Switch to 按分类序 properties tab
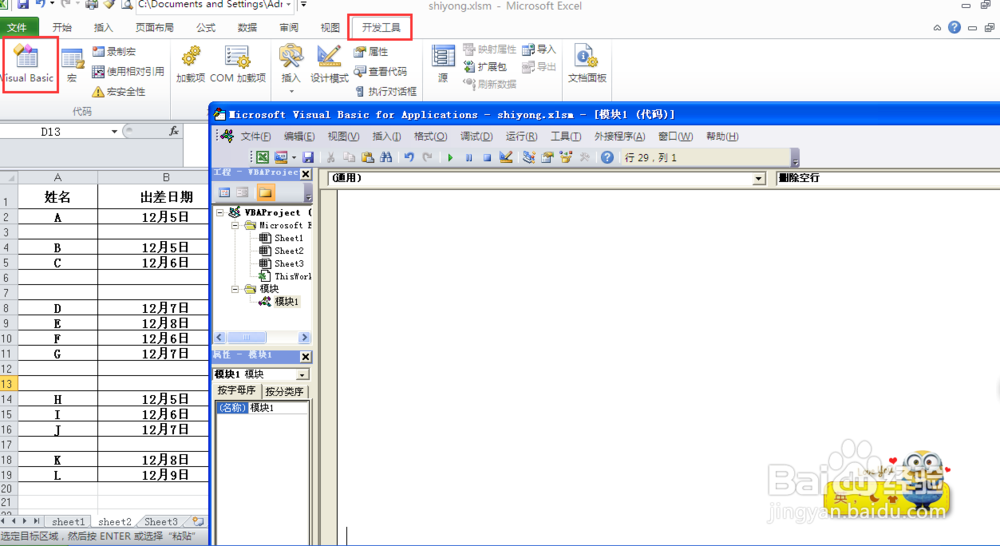This screenshot has width=1000, height=546. 284,391
